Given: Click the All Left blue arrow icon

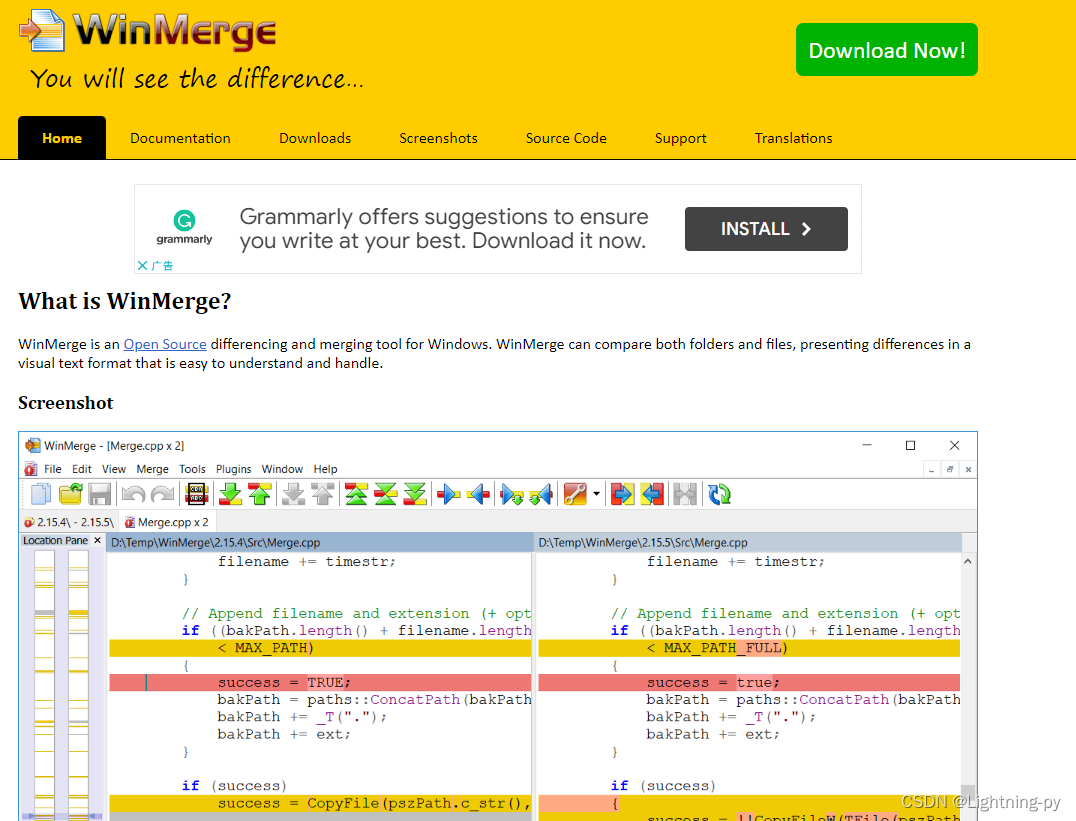Looking at the screenshot, I should click(x=652, y=494).
